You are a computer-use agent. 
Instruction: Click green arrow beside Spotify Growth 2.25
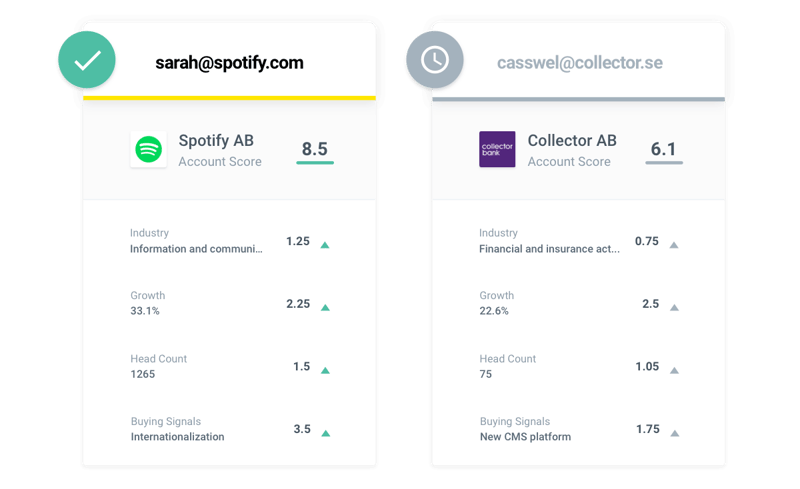(x=325, y=307)
